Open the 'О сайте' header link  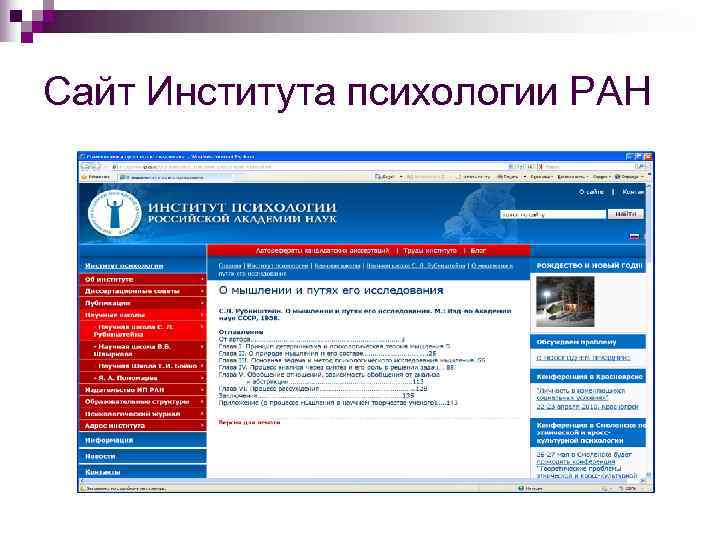pyautogui.click(x=591, y=192)
